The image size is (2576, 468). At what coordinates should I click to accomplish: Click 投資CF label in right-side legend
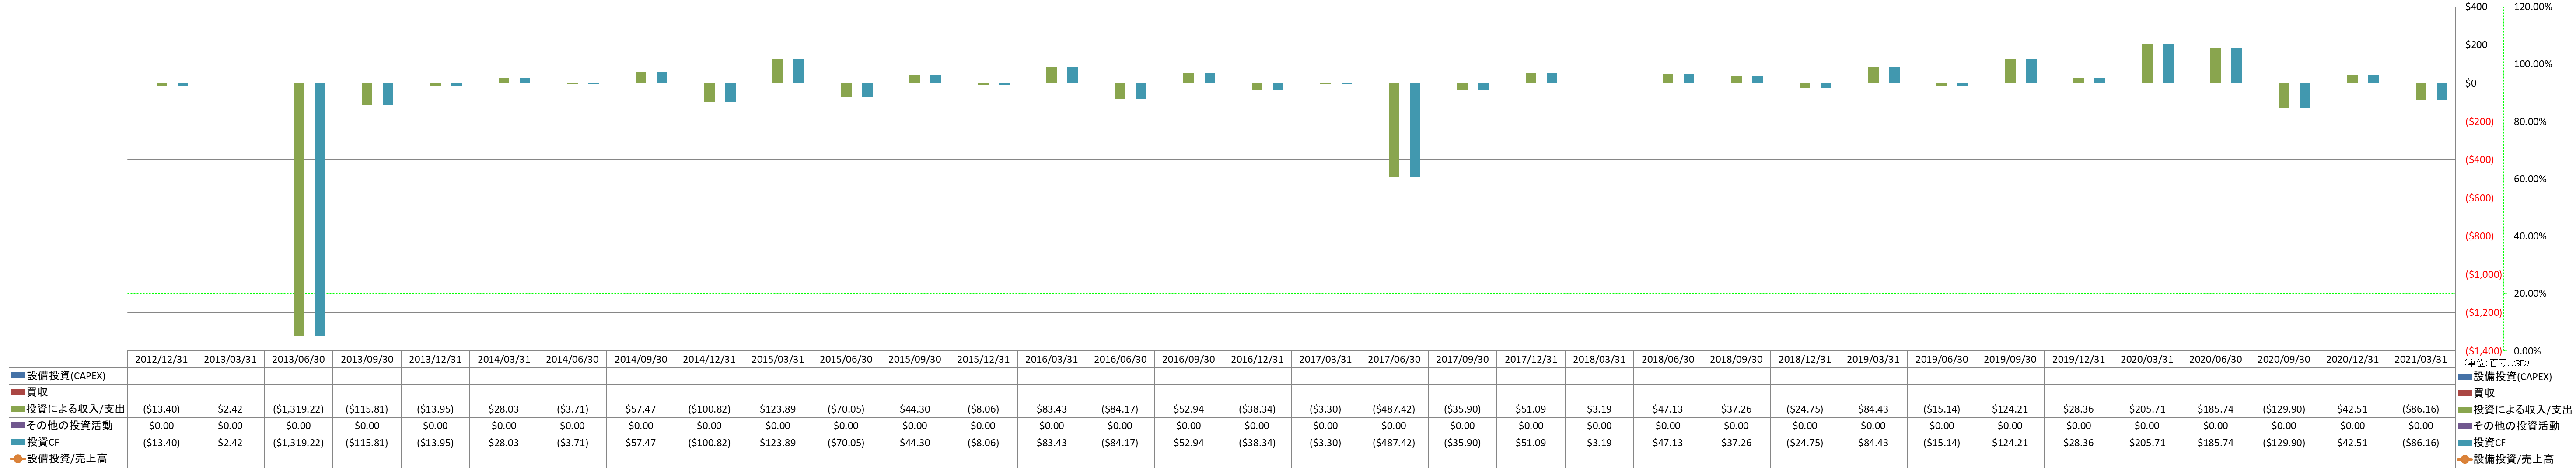(2490, 442)
